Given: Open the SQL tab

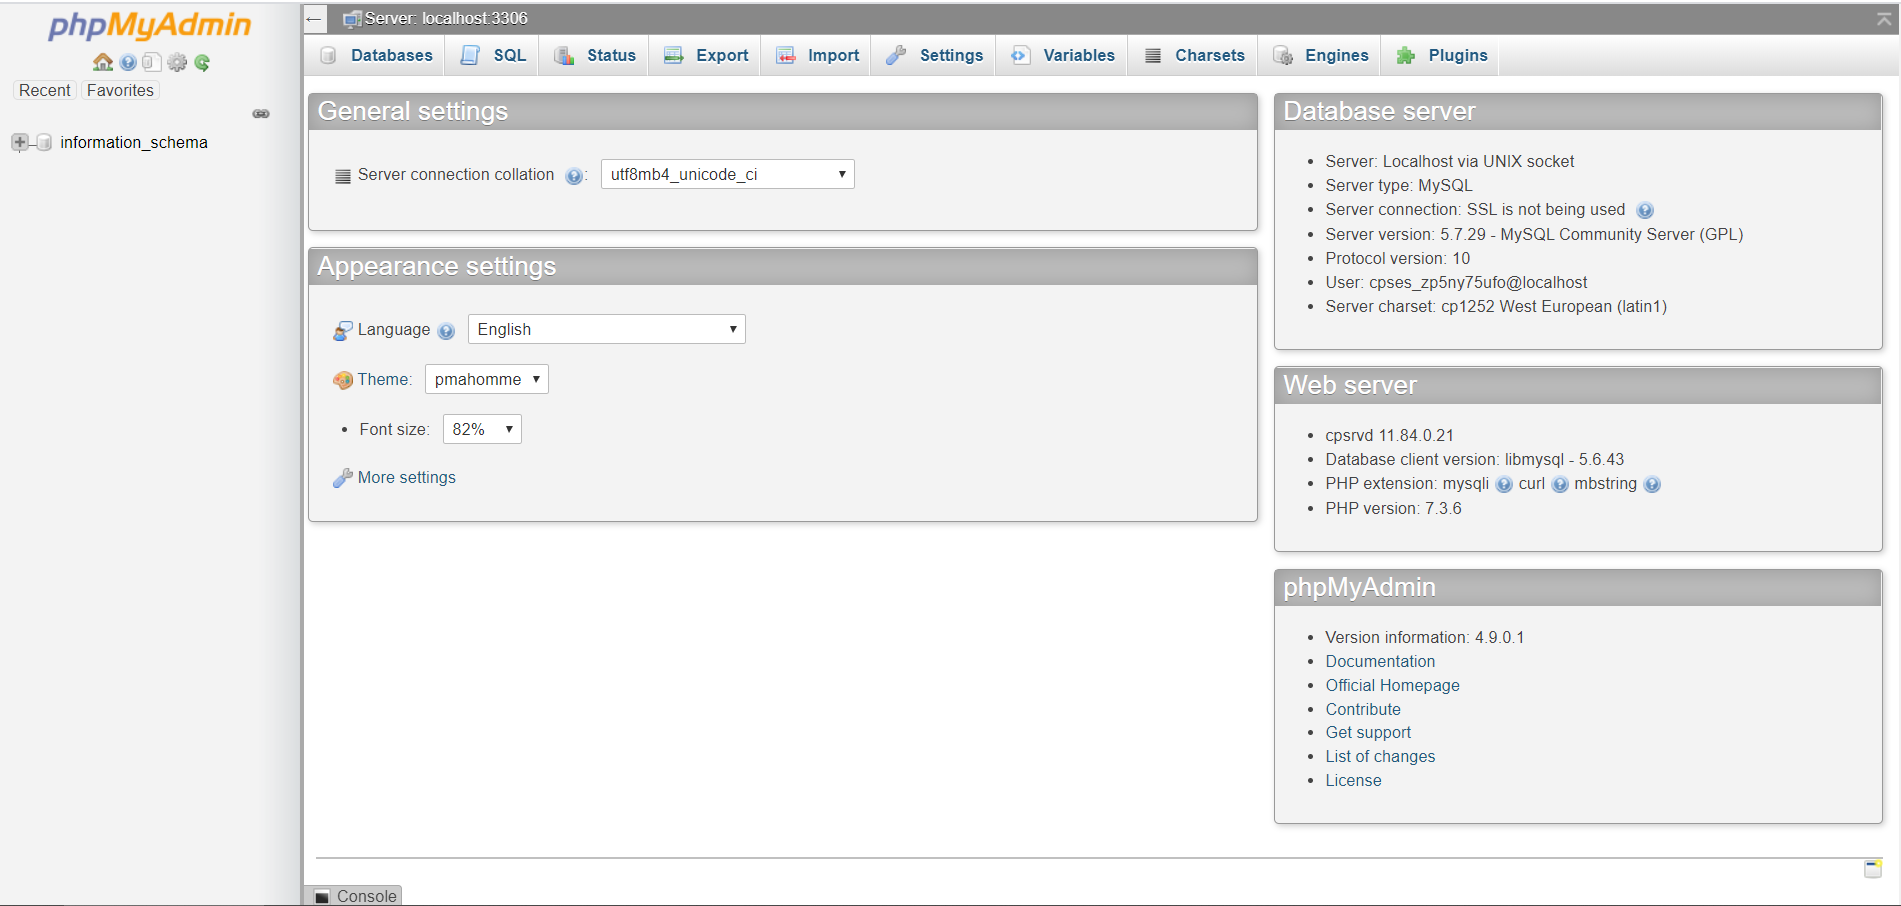Looking at the screenshot, I should coord(493,56).
